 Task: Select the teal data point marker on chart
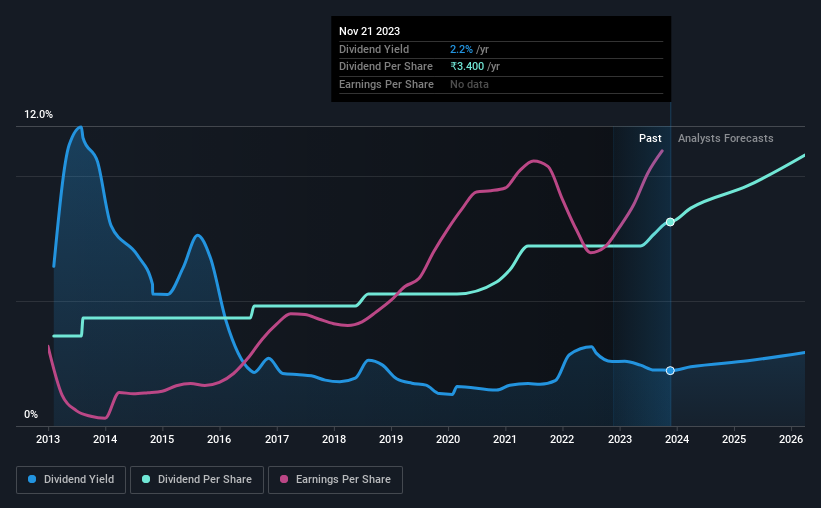[670, 222]
